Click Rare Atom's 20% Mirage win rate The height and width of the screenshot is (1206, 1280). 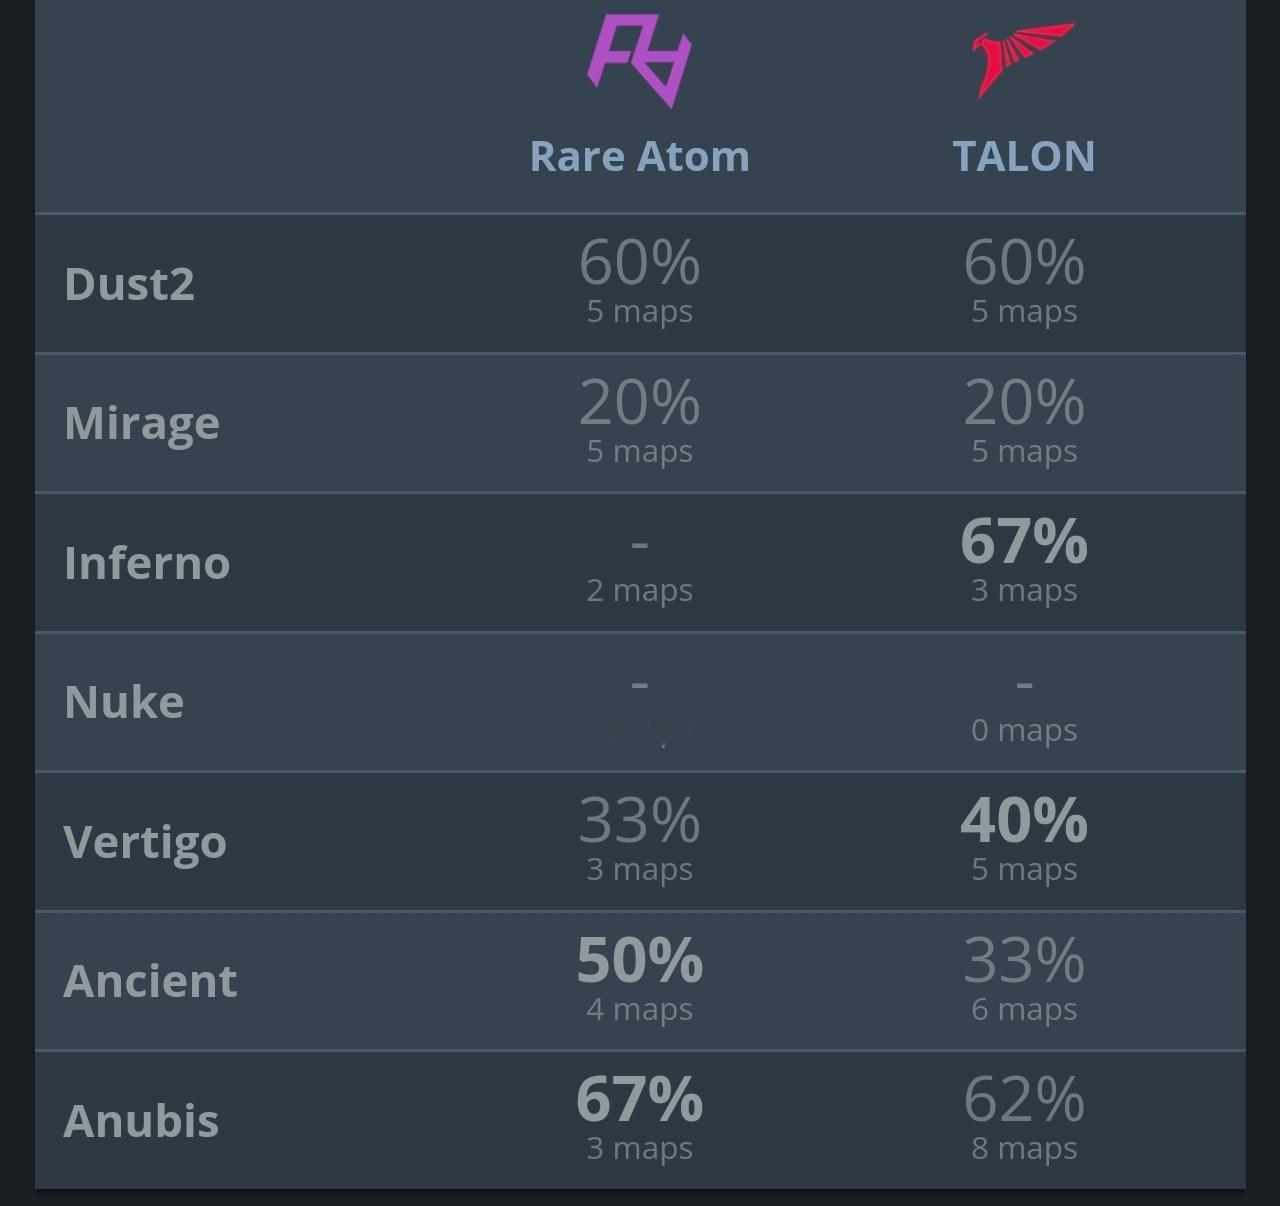(x=639, y=402)
